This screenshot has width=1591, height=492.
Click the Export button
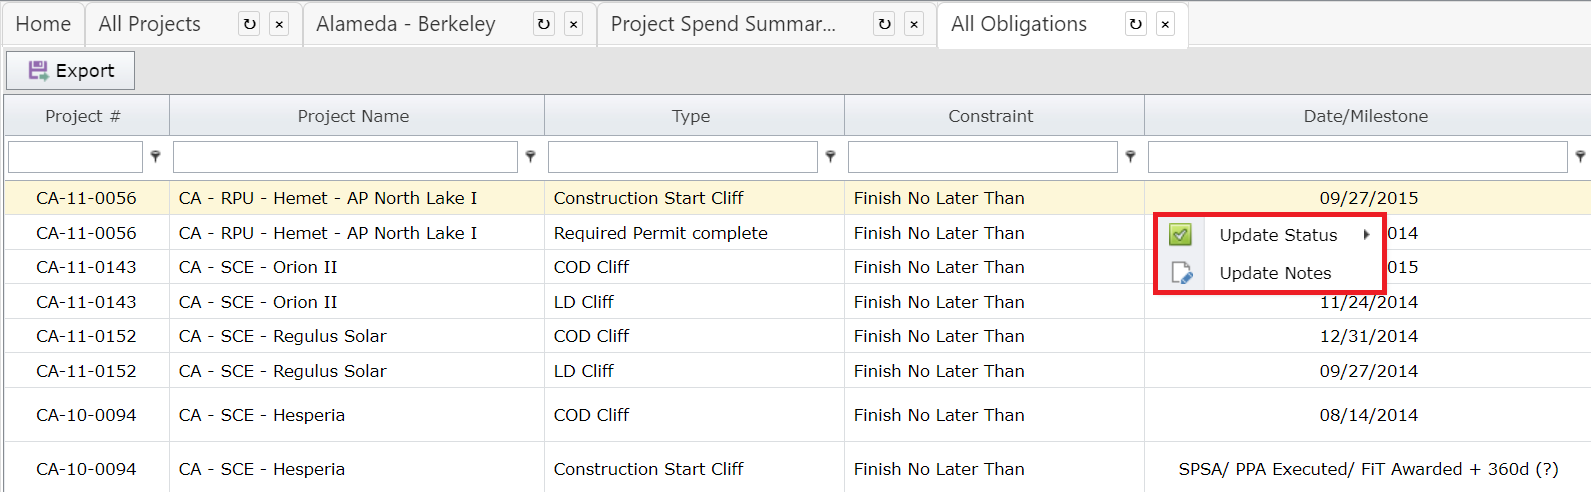click(71, 71)
